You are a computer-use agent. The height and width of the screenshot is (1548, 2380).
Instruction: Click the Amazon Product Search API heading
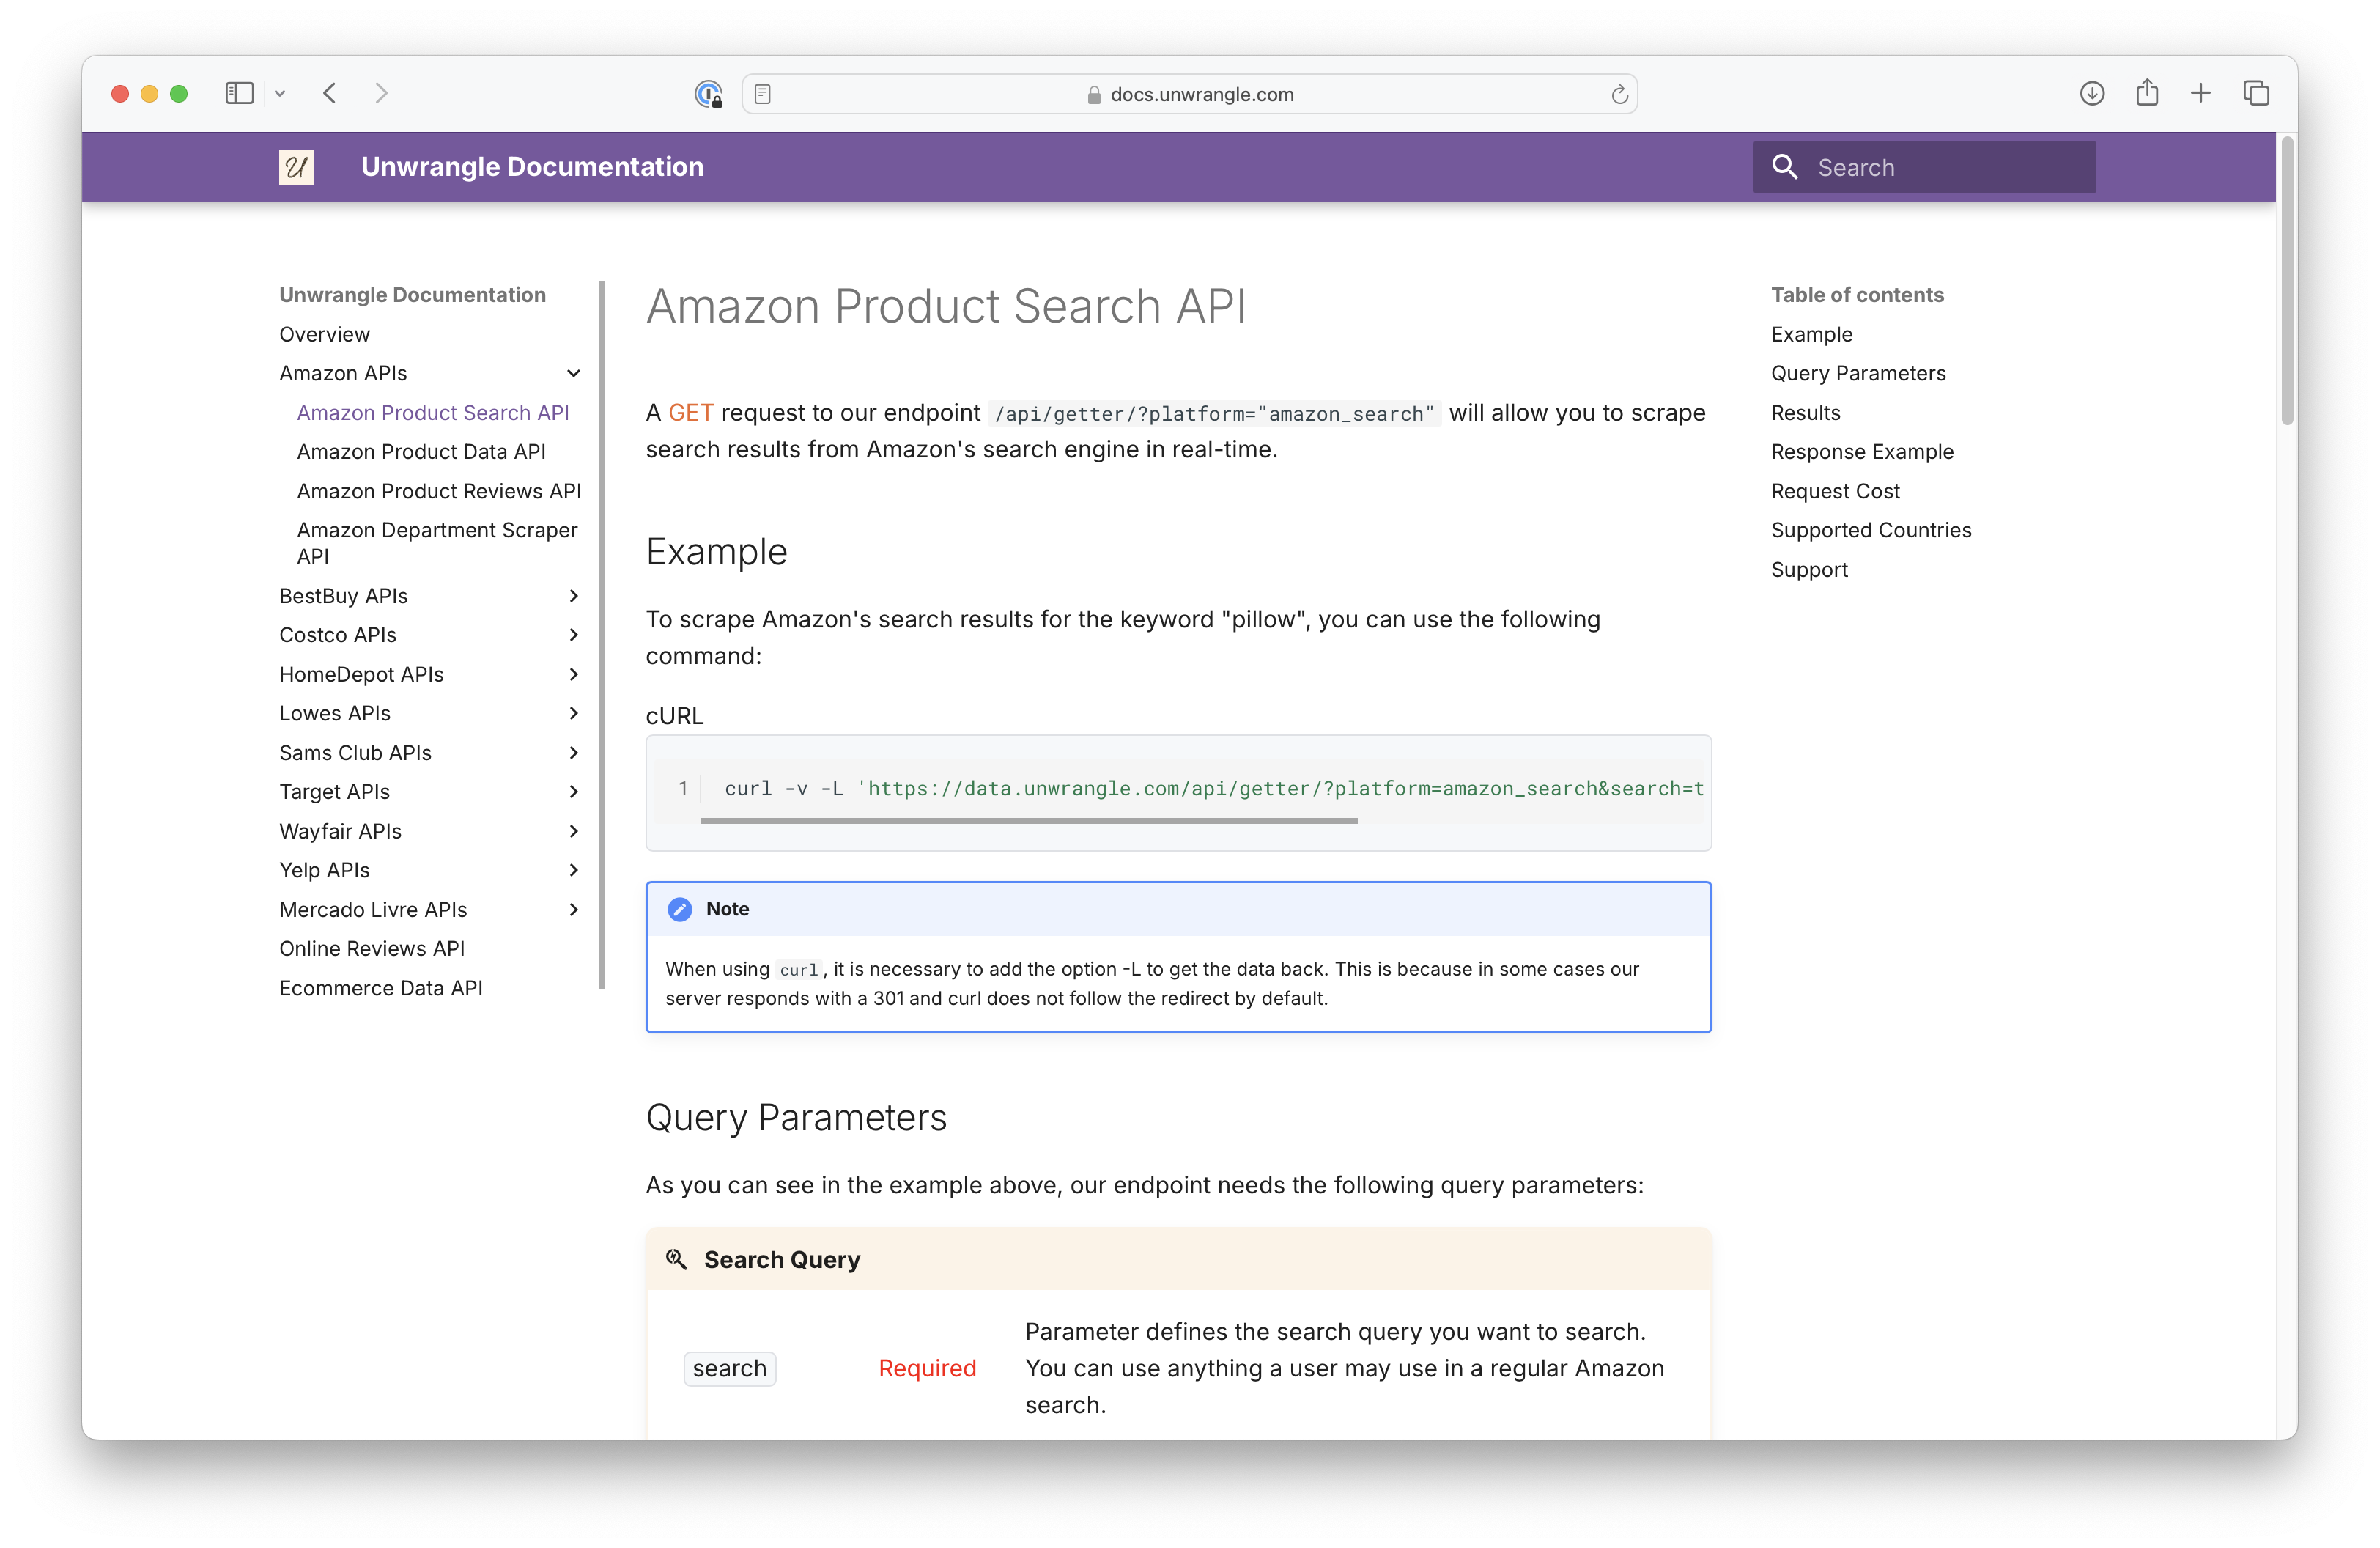(945, 306)
